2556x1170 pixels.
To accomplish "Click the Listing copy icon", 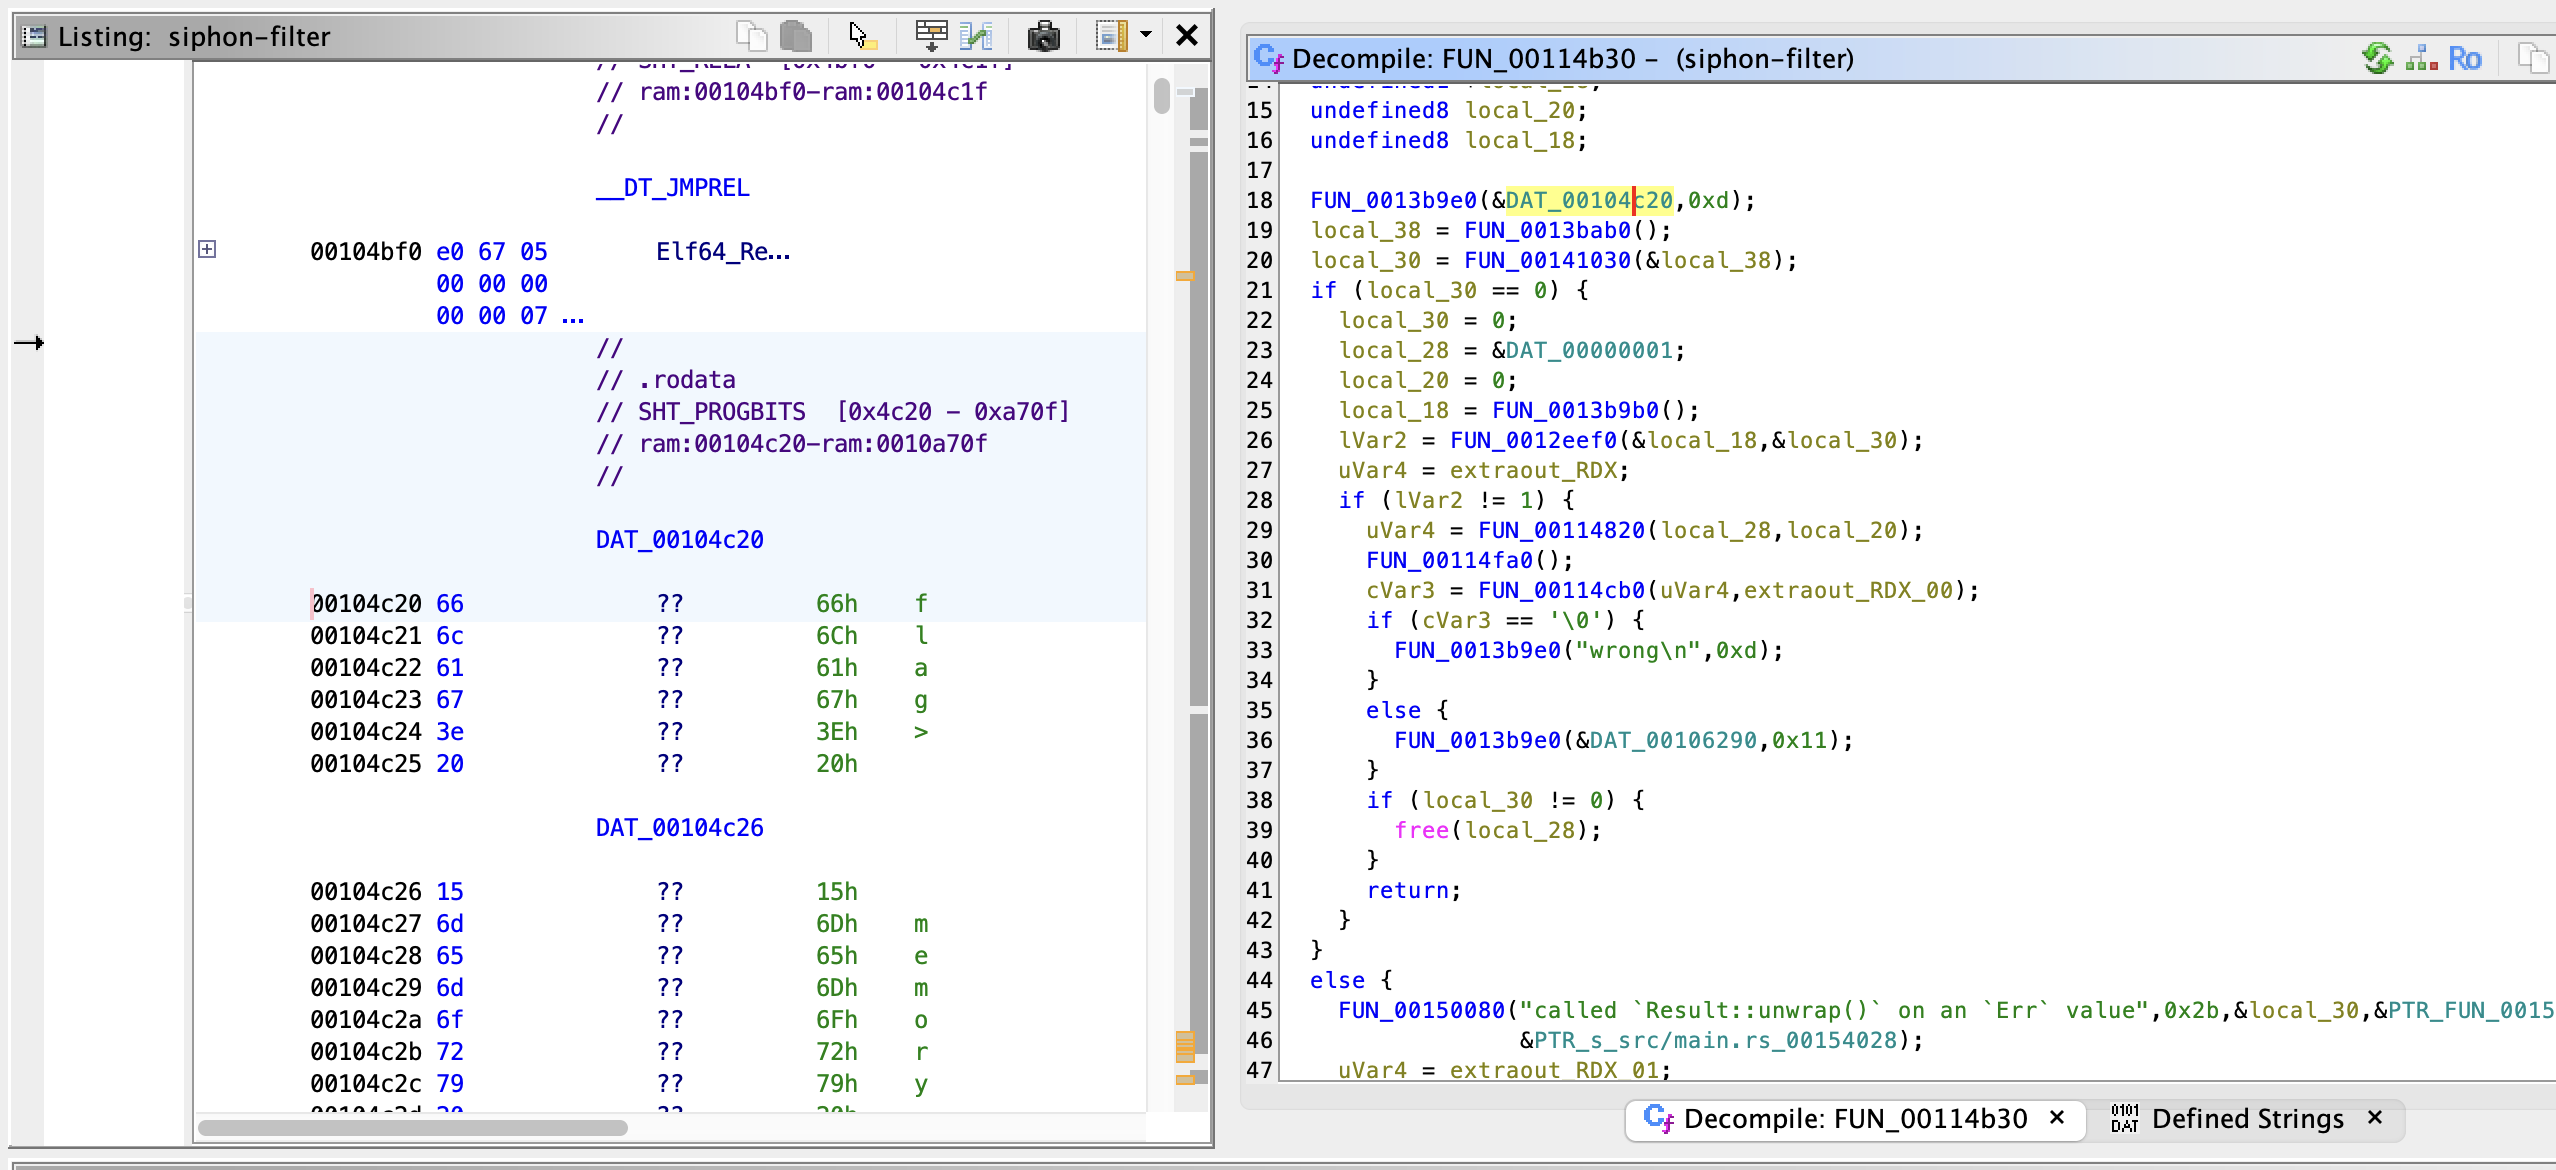I will (x=751, y=36).
